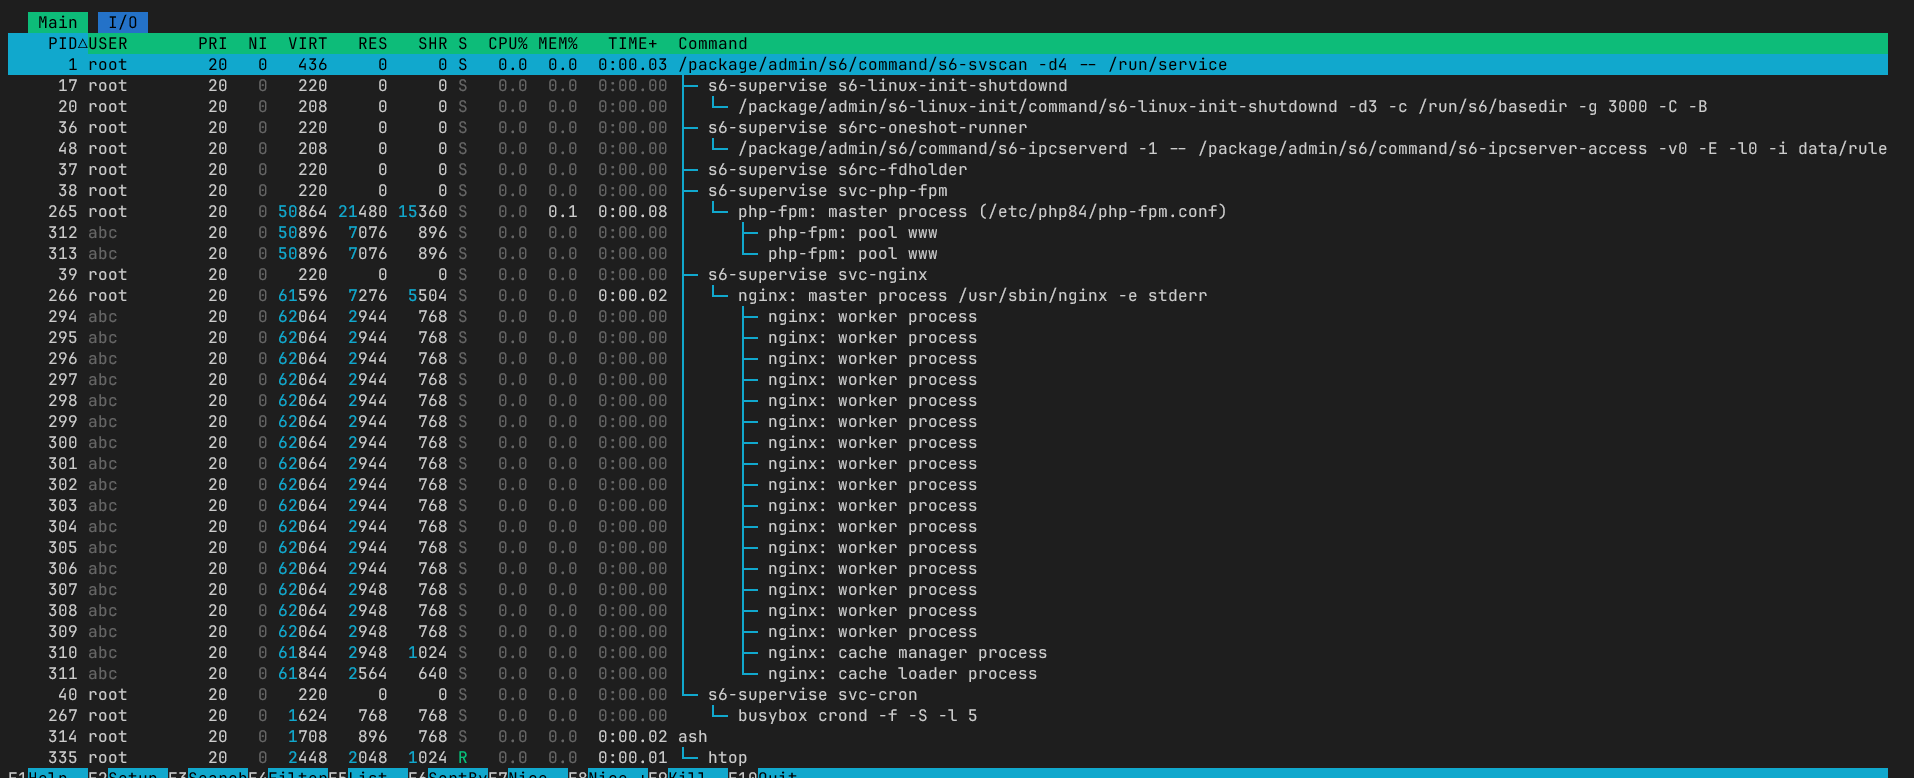Sort by the CPU% column header
Screen dimensions: 1914x778
507,44
